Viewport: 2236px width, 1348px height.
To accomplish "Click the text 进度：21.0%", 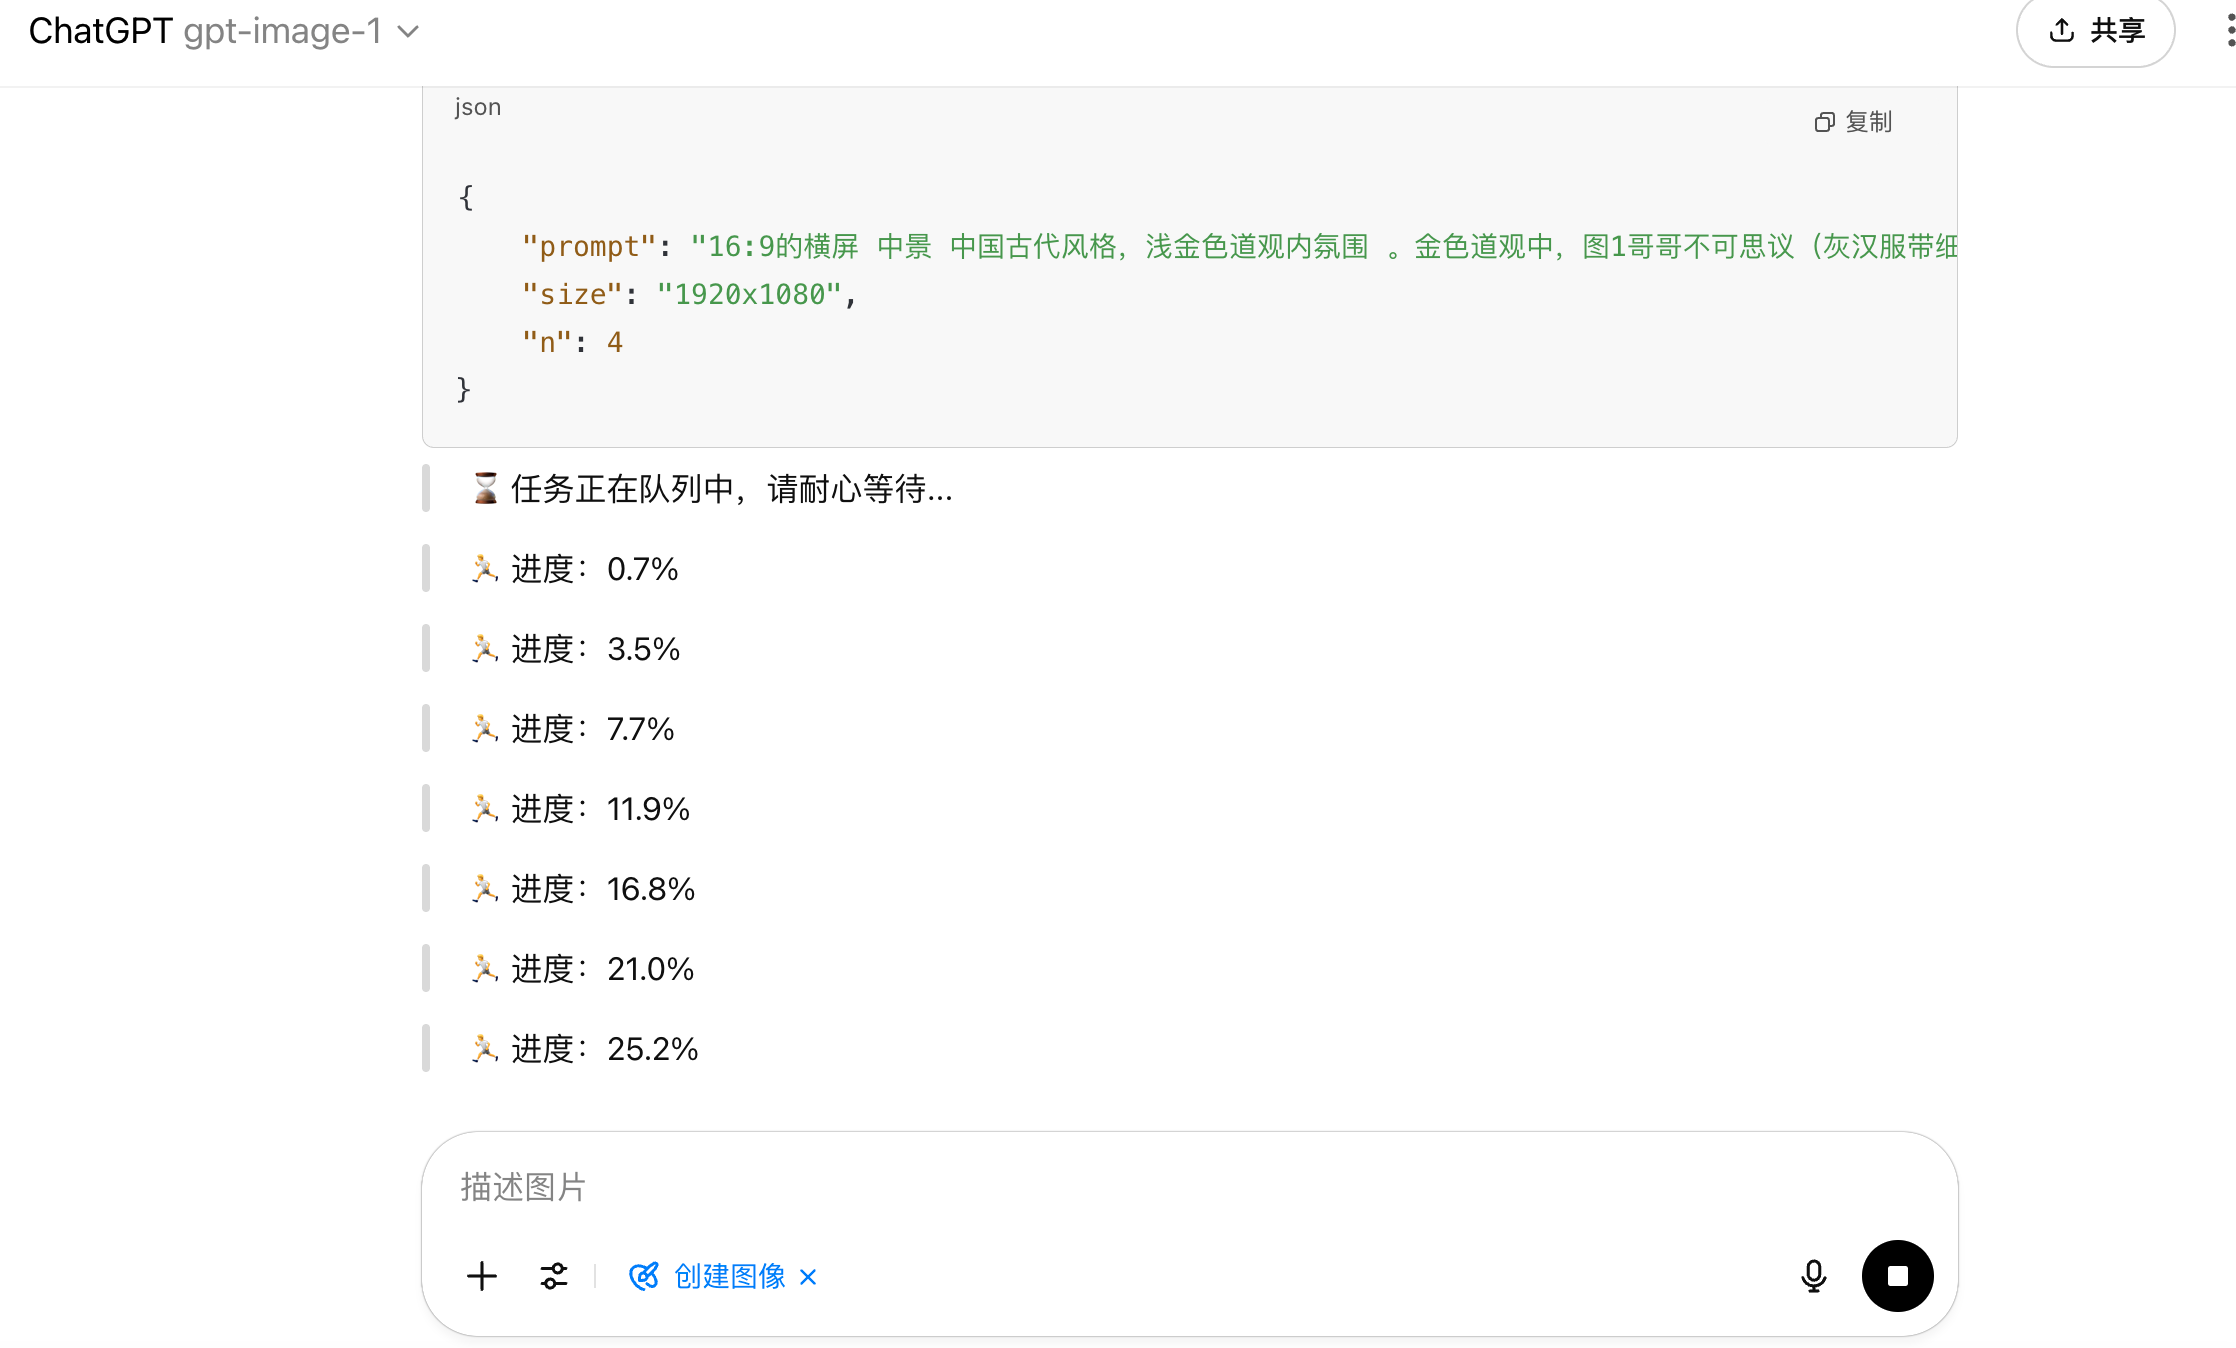I will [x=603, y=968].
